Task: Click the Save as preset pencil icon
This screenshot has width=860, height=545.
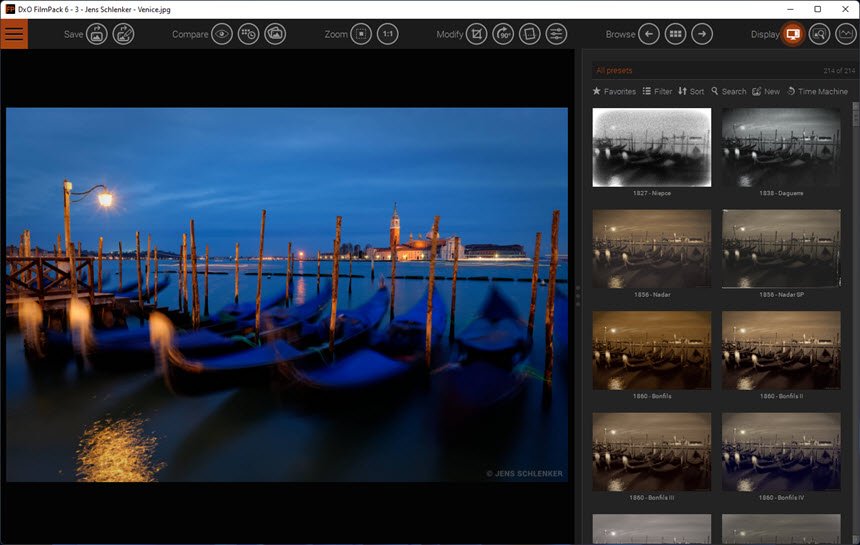Action: 123,34
